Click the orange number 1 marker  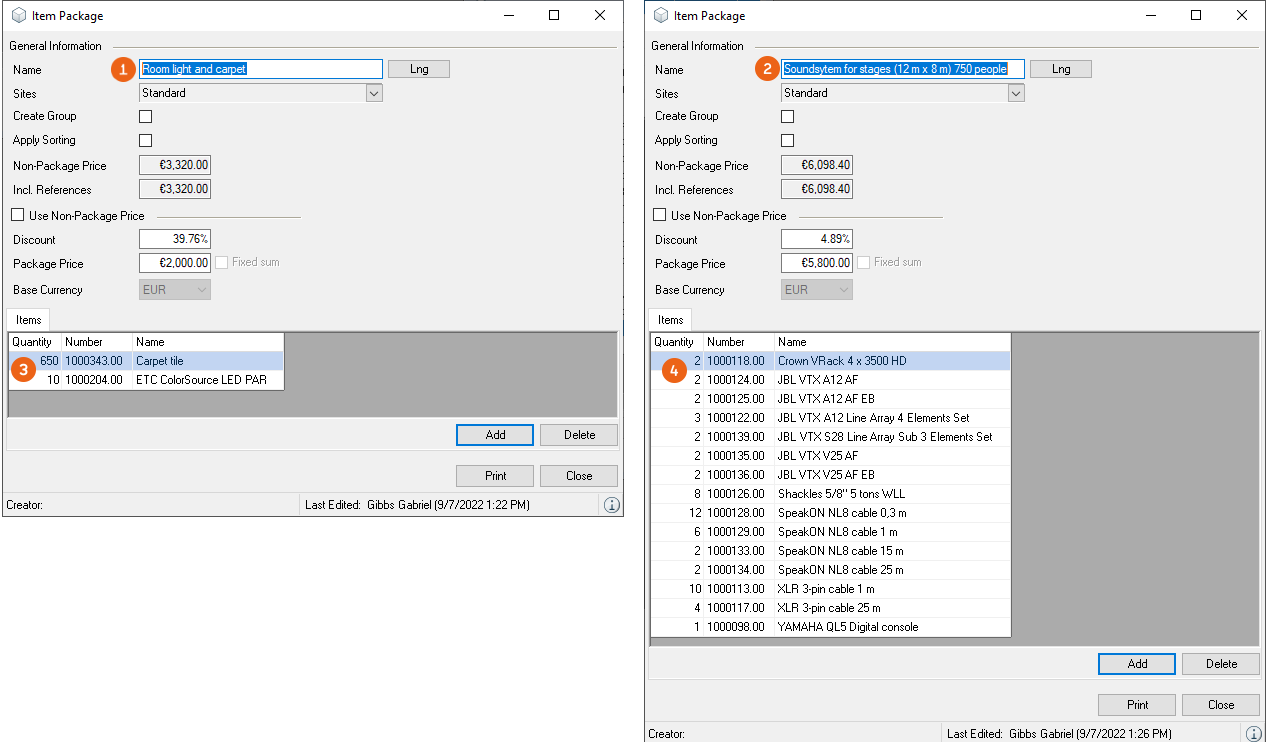tap(123, 69)
